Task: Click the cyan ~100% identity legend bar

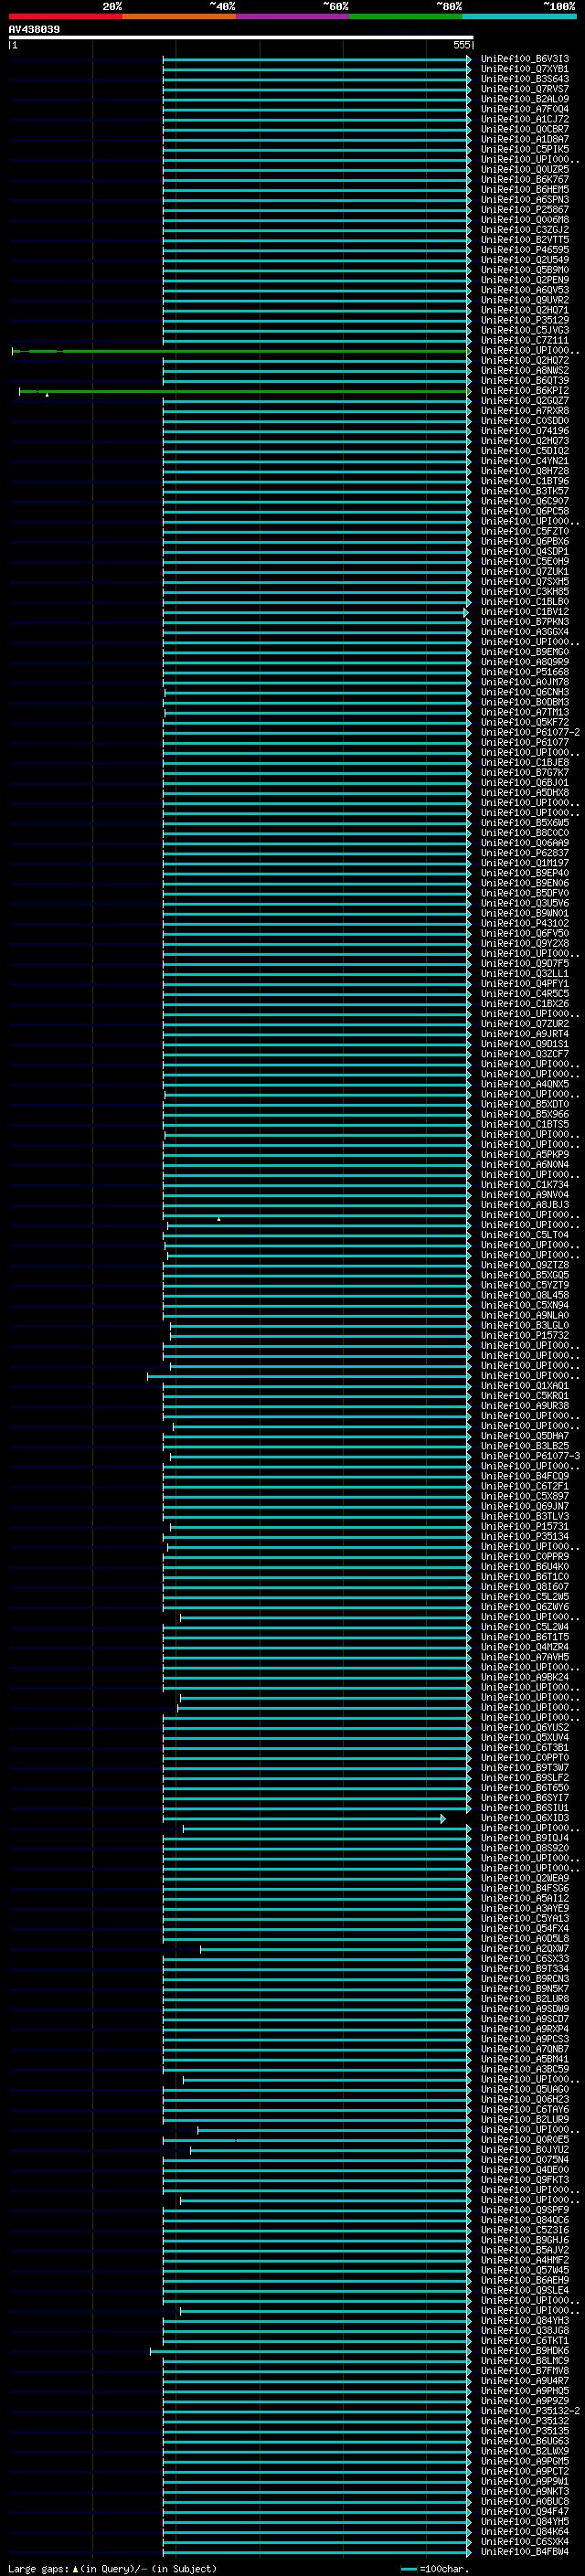Action: click(x=520, y=16)
